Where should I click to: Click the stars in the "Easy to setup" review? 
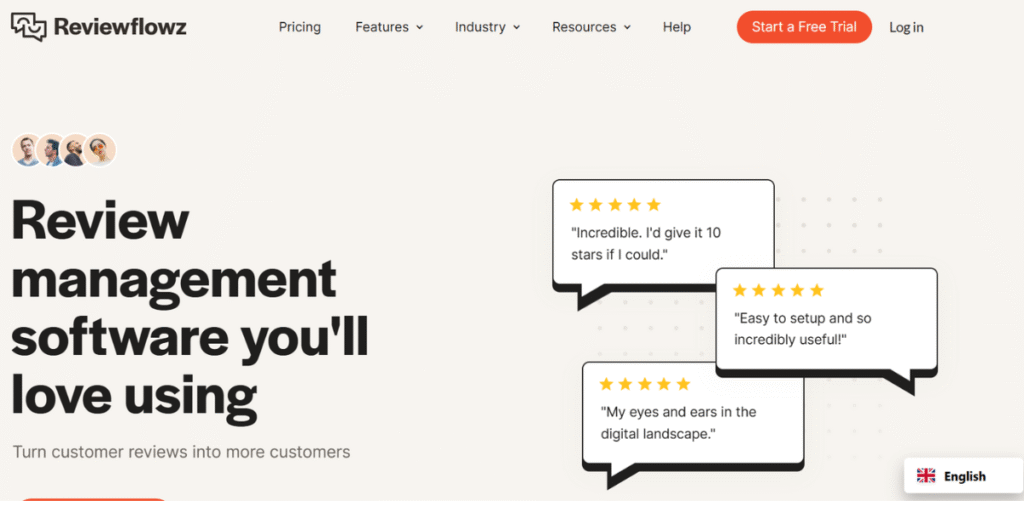click(x=779, y=291)
